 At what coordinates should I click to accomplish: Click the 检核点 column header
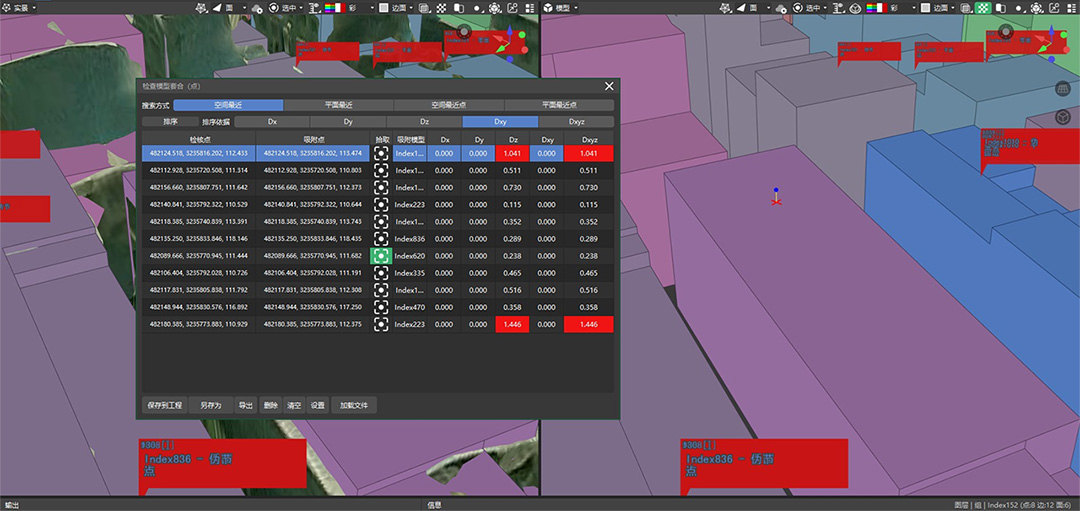tap(198, 139)
